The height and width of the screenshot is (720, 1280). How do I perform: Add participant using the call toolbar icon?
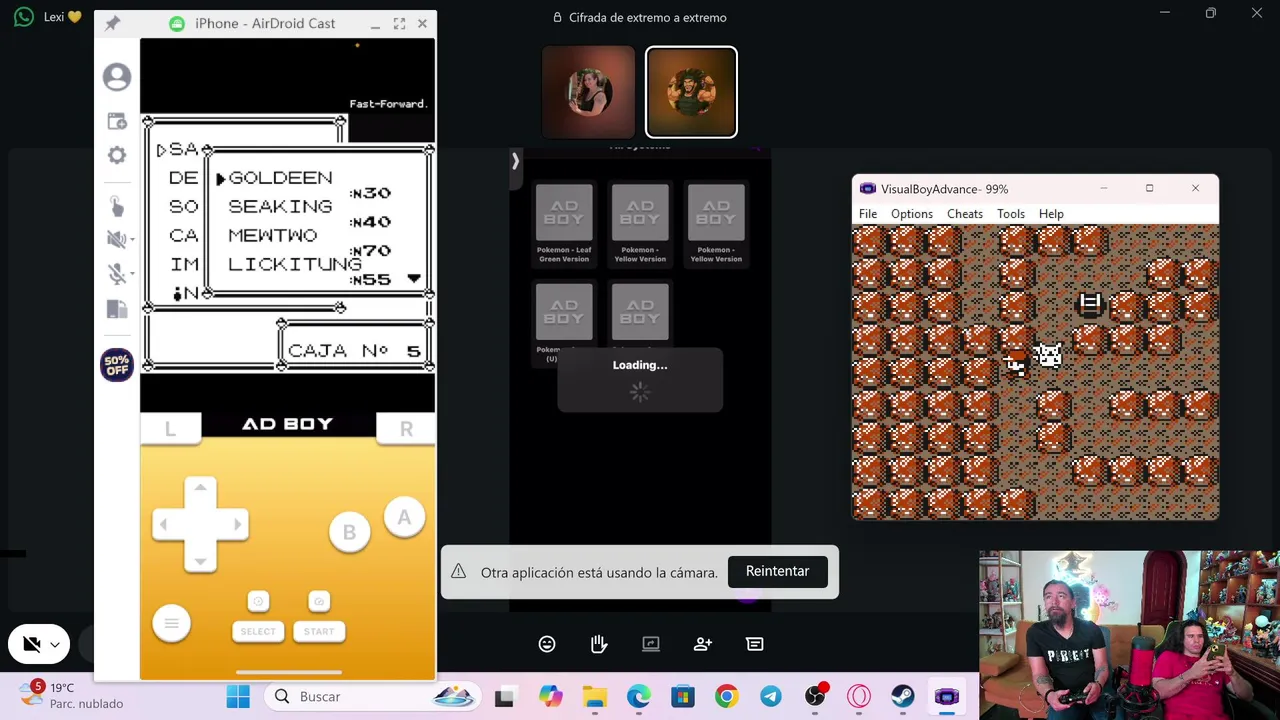[x=703, y=644]
